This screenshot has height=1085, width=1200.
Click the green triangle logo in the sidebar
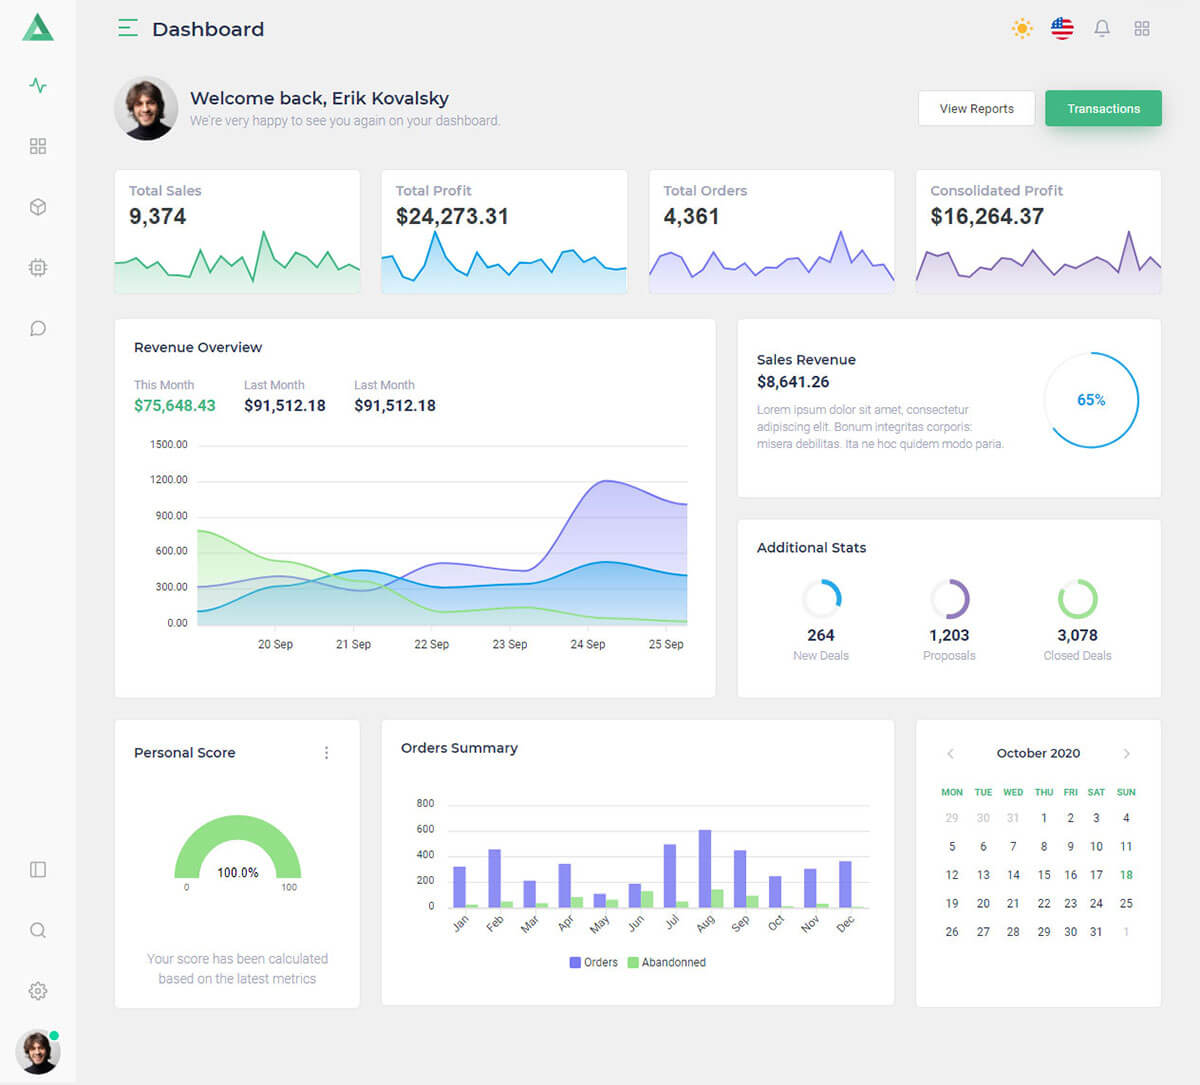pyautogui.click(x=38, y=28)
